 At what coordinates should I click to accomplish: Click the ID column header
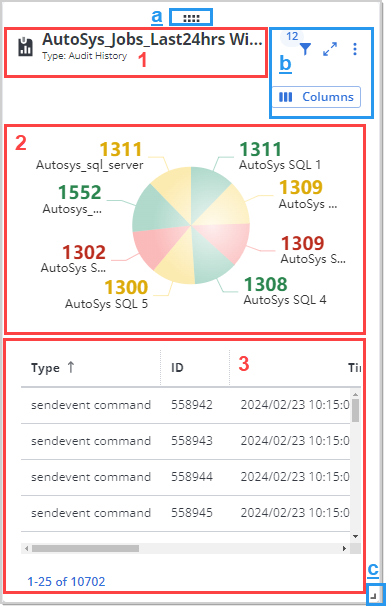(177, 368)
